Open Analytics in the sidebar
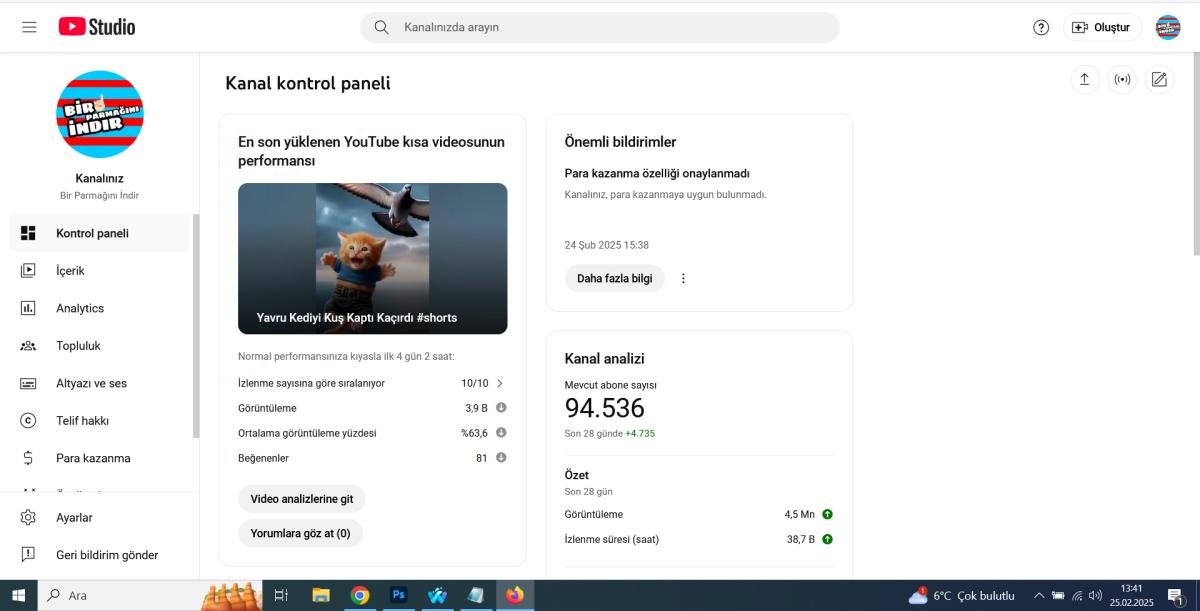 99,308
